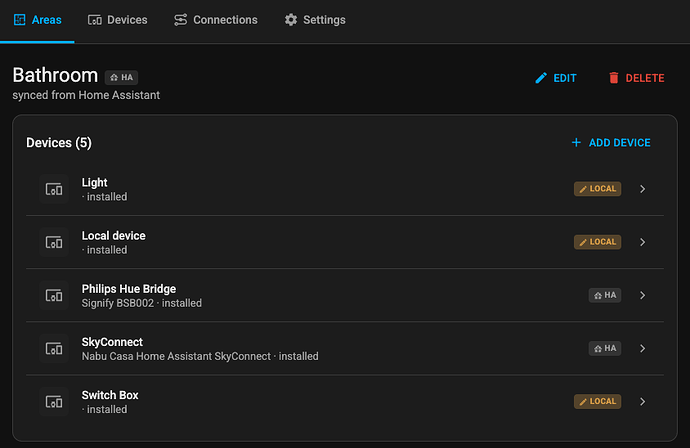The image size is (690, 448).
Task: Select the Local device name
Action: point(114,235)
